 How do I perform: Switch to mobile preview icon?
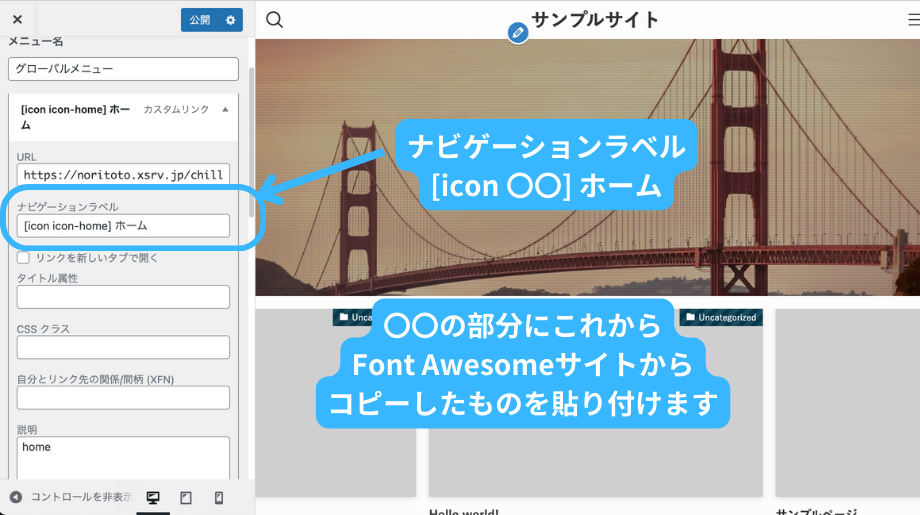click(x=219, y=498)
